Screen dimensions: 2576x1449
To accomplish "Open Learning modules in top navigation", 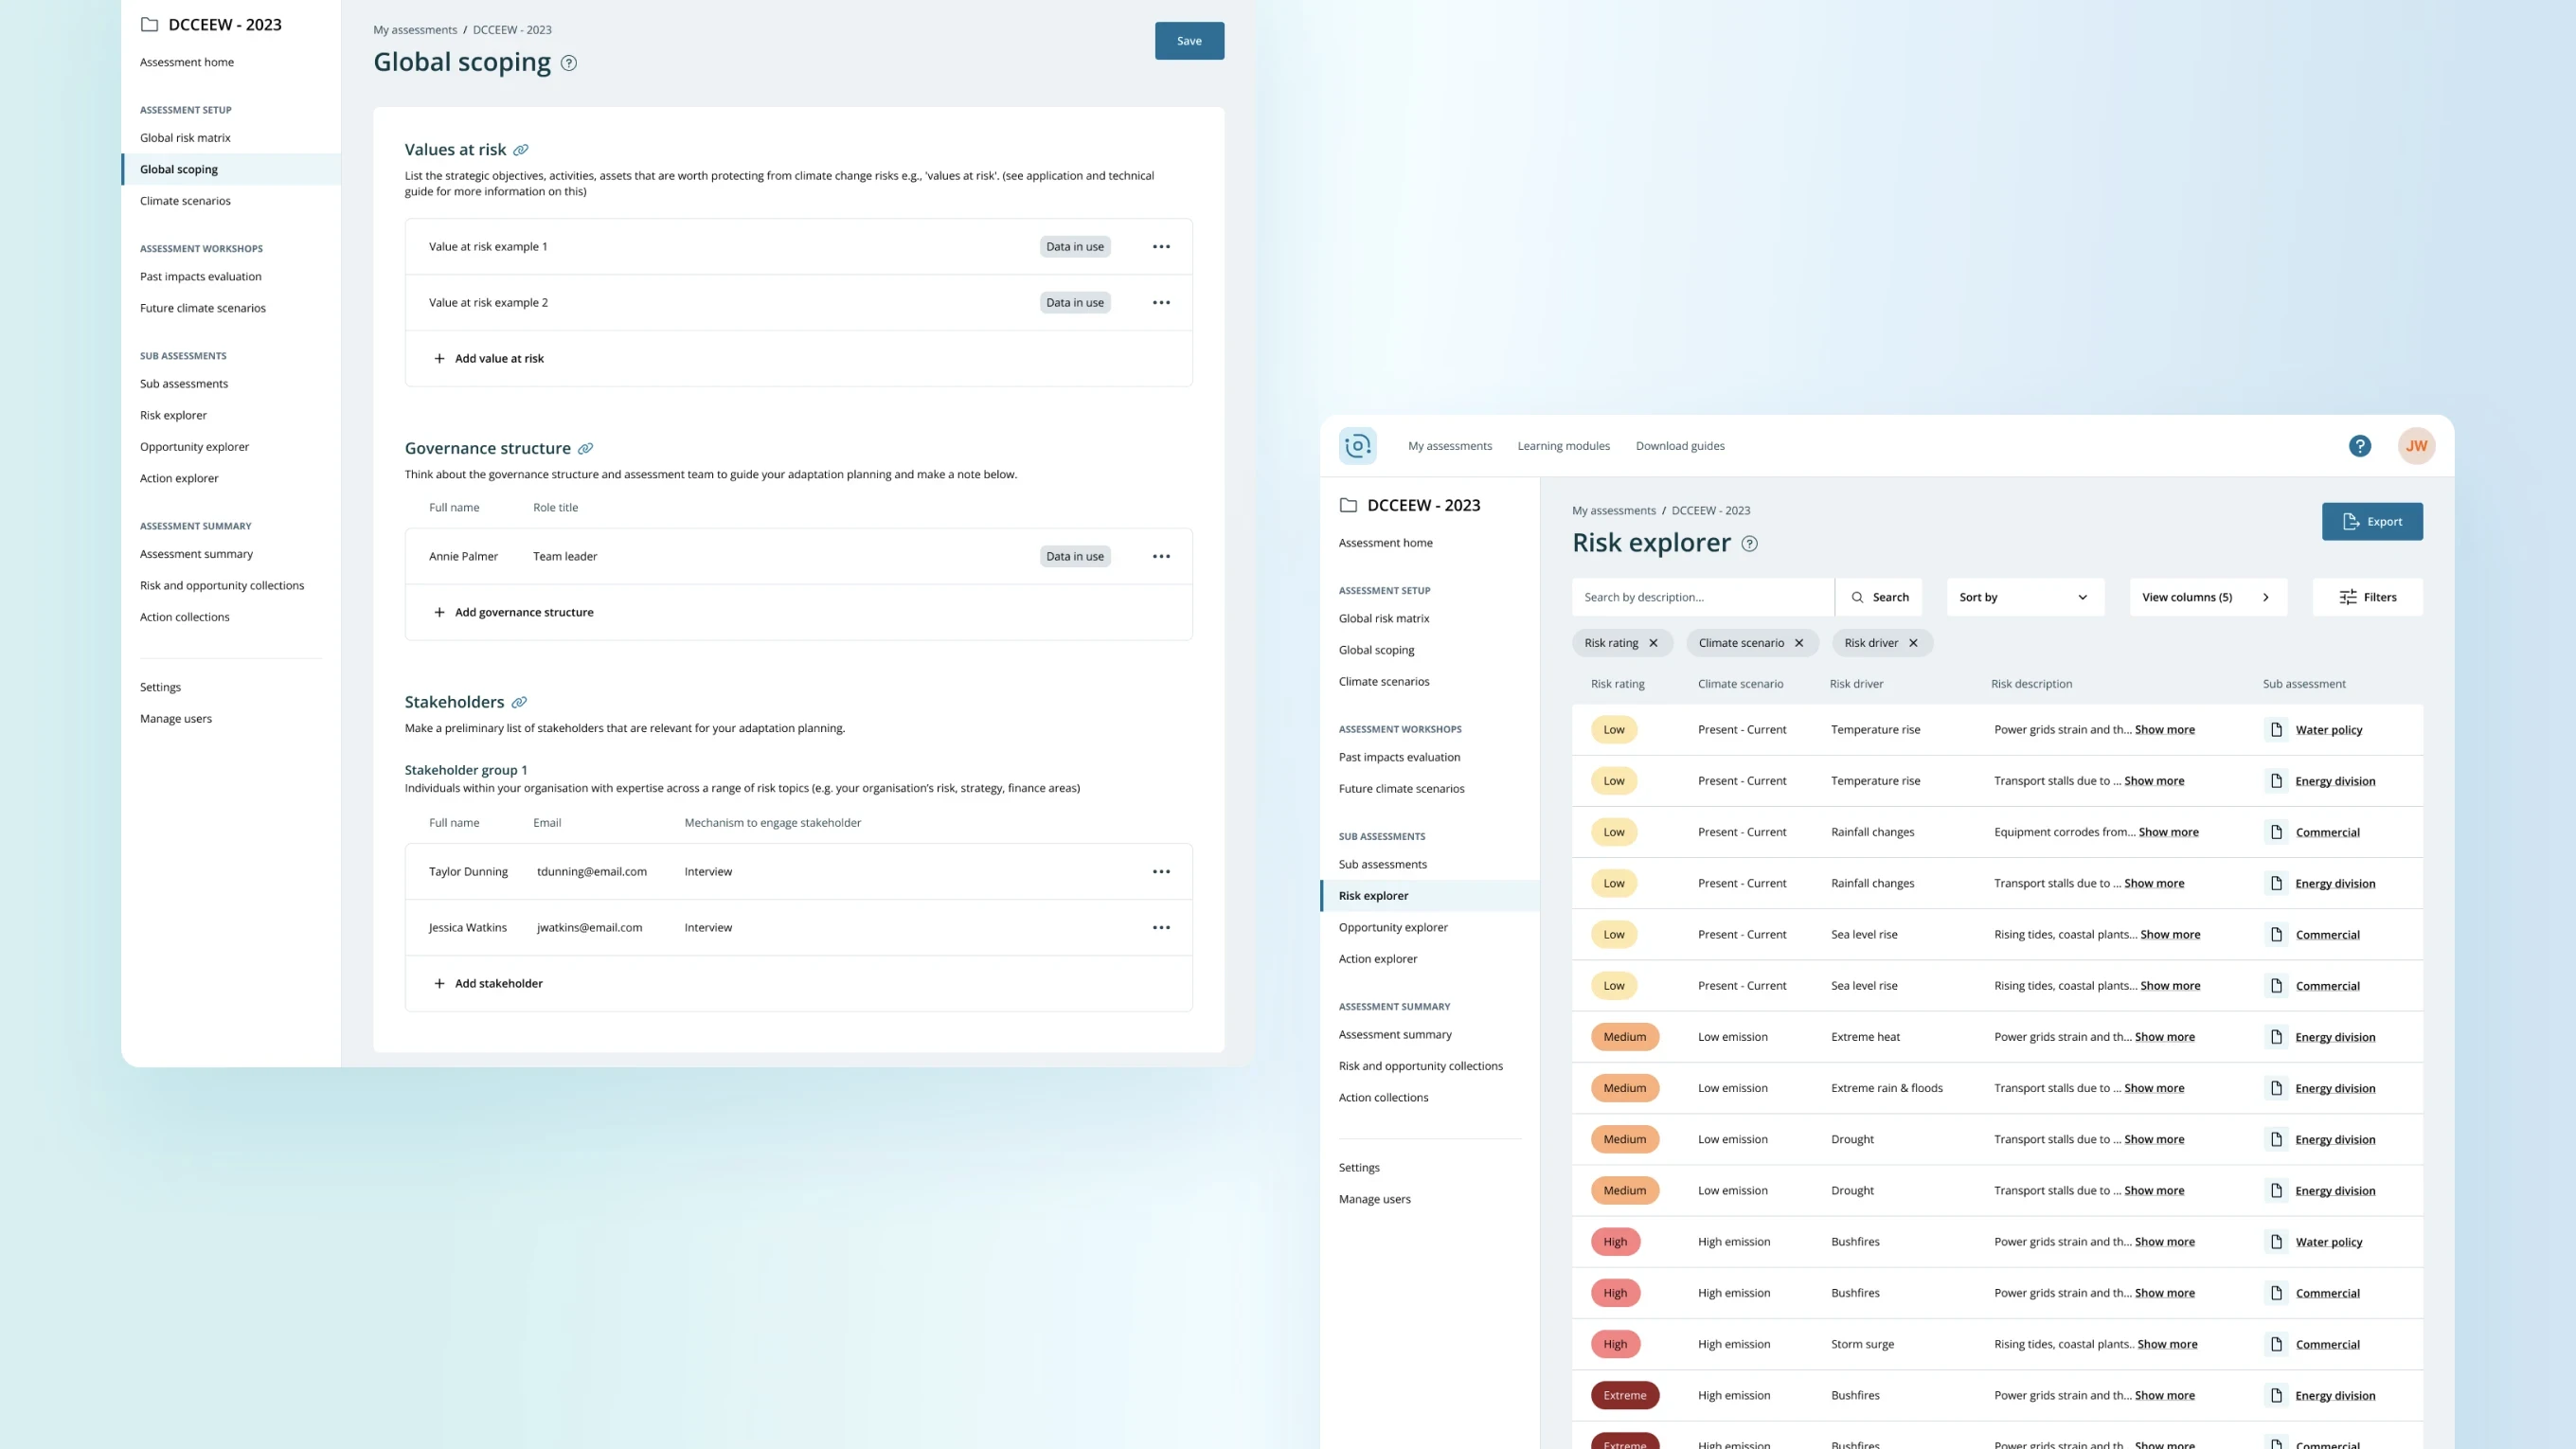I will 1563,446.
